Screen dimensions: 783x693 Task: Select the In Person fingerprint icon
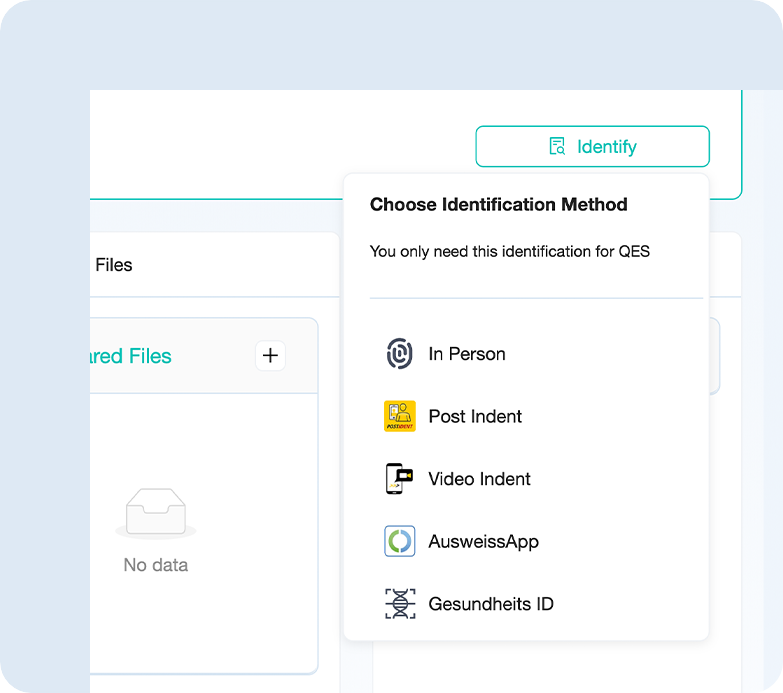click(x=399, y=354)
